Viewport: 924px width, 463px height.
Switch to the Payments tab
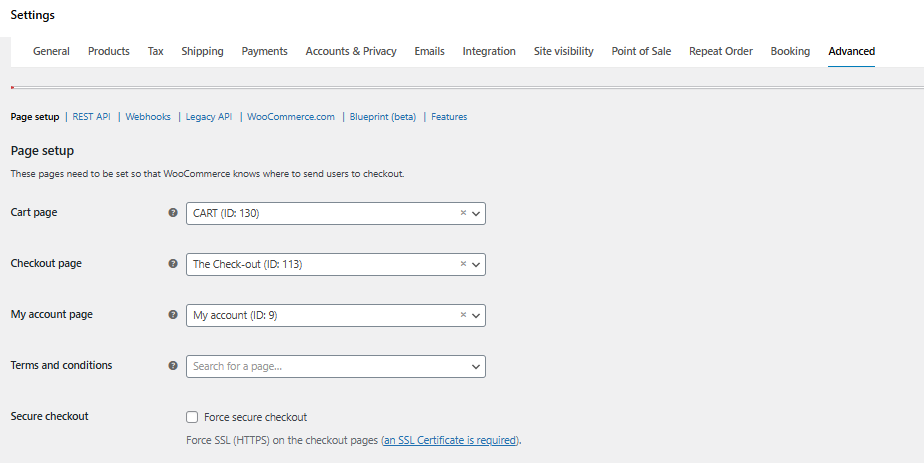[265, 51]
